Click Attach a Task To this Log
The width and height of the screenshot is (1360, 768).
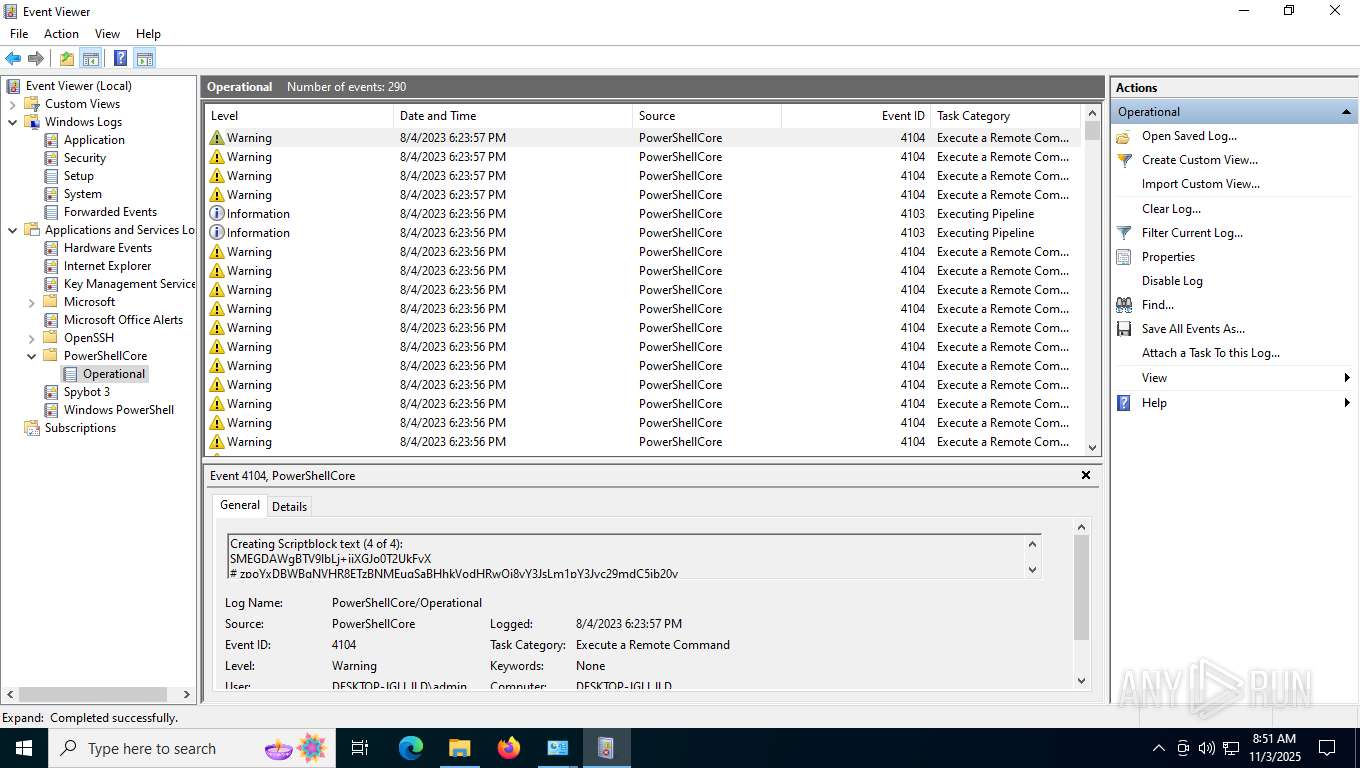[x=1210, y=353]
